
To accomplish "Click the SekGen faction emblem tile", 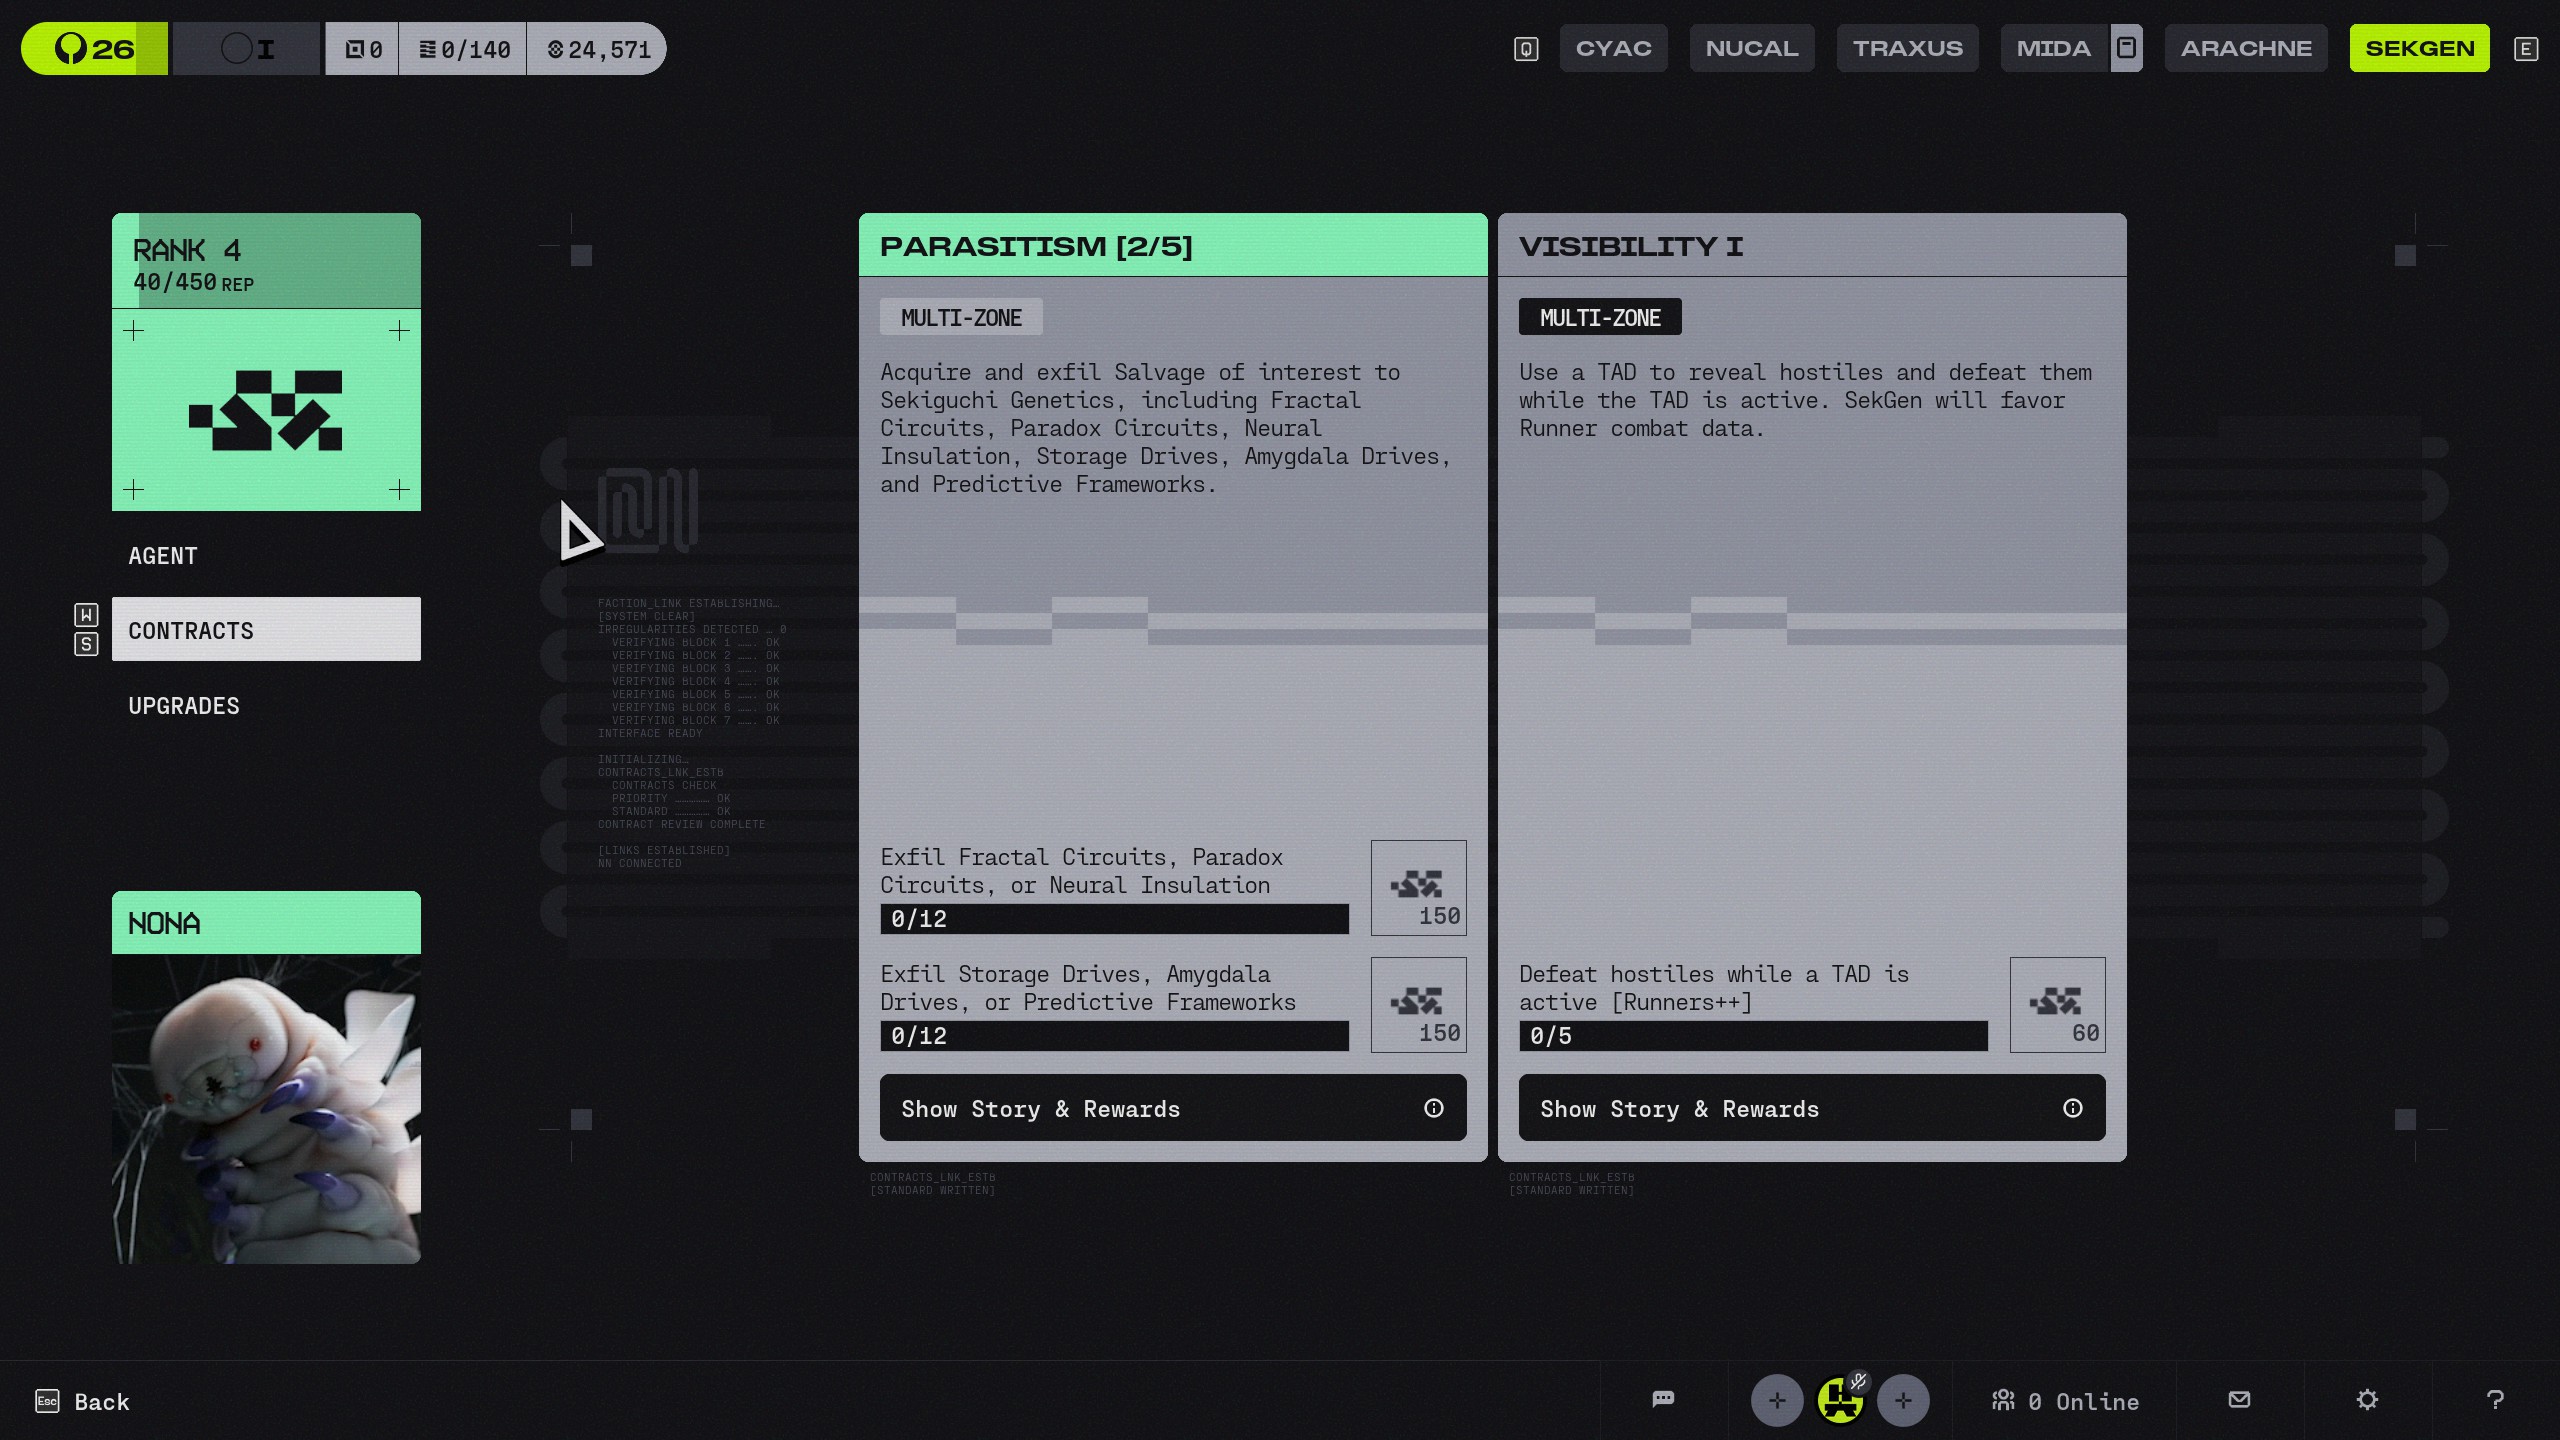I will pyautogui.click(x=266, y=410).
